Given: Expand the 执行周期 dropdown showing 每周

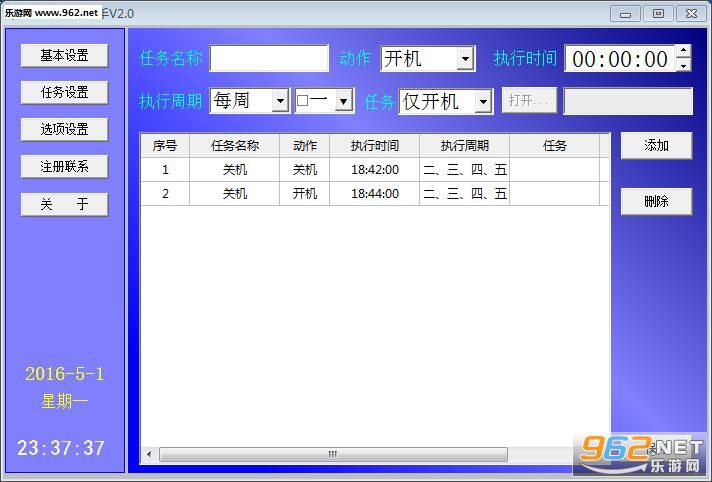Looking at the screenshot, I should coord(280,101).
